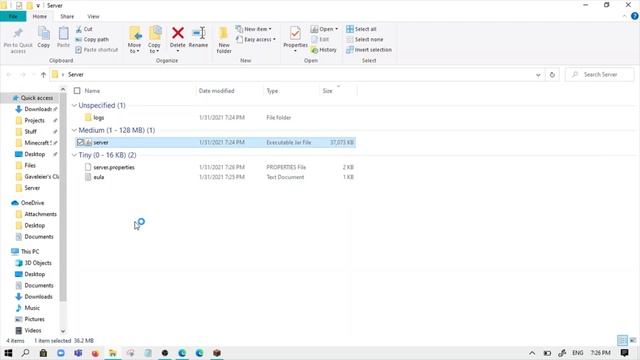
Task: Open the Stuff pinned folder
Action: coord(30,131)
